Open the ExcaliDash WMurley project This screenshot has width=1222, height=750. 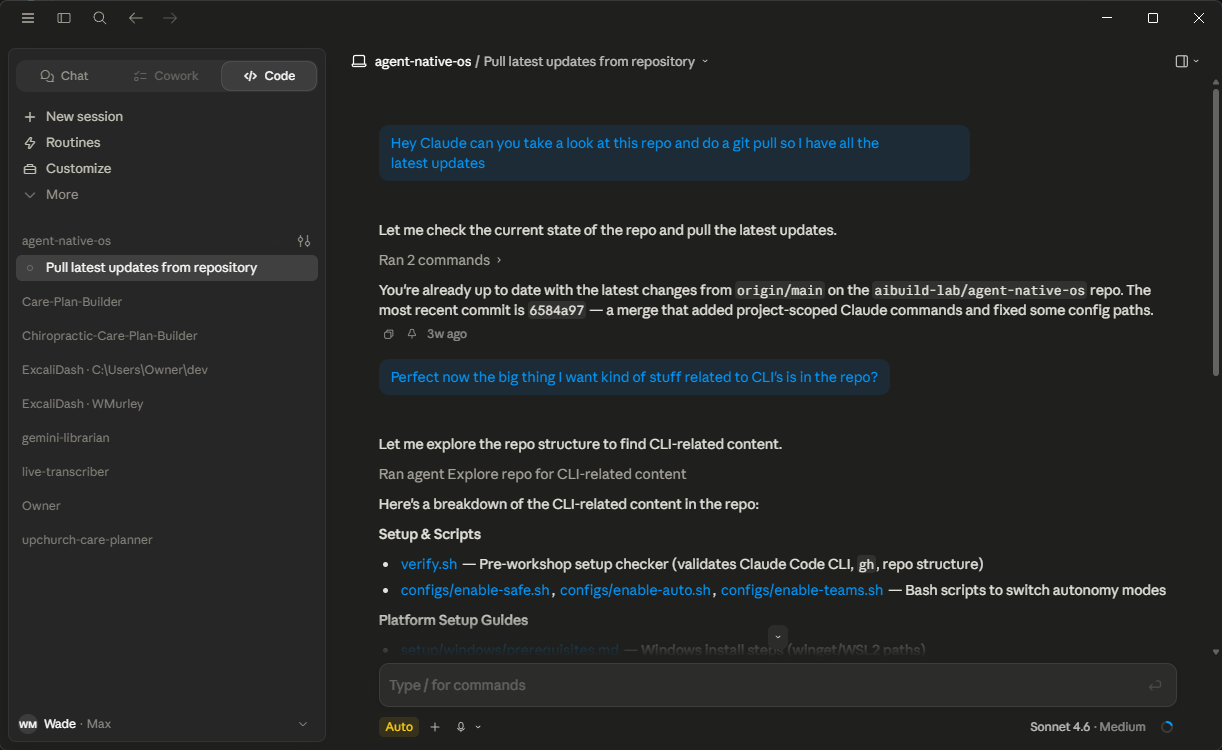[x=83, y=404]
